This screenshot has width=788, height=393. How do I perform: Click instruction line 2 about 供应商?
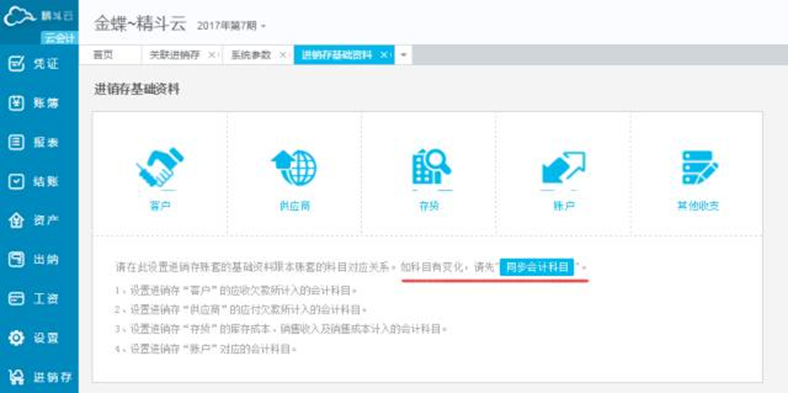point(241,310)
